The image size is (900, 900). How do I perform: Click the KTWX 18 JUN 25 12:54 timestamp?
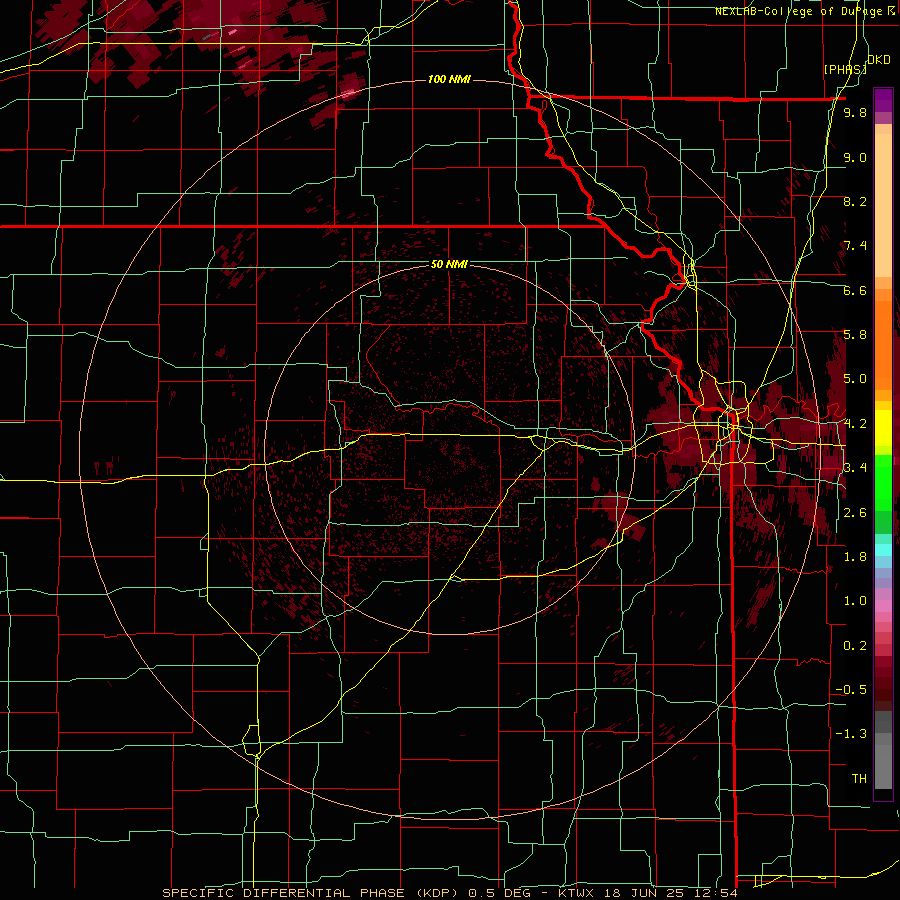648,893
